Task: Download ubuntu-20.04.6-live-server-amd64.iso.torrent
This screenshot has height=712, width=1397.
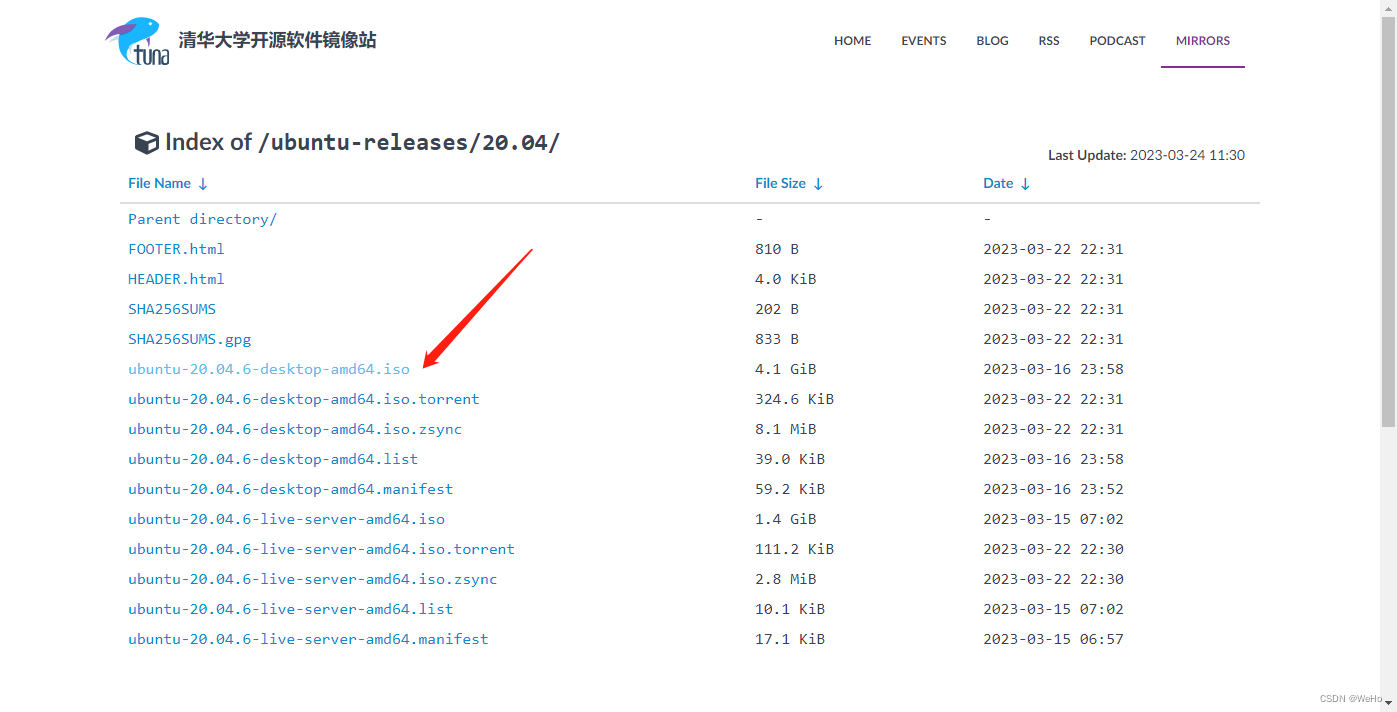Action: [321, 549]
